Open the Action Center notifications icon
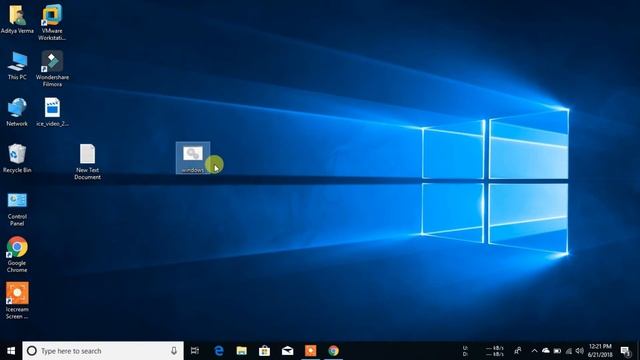Image resolution: width=640 pixels, height=360 pixels. [x=626, y=351]
